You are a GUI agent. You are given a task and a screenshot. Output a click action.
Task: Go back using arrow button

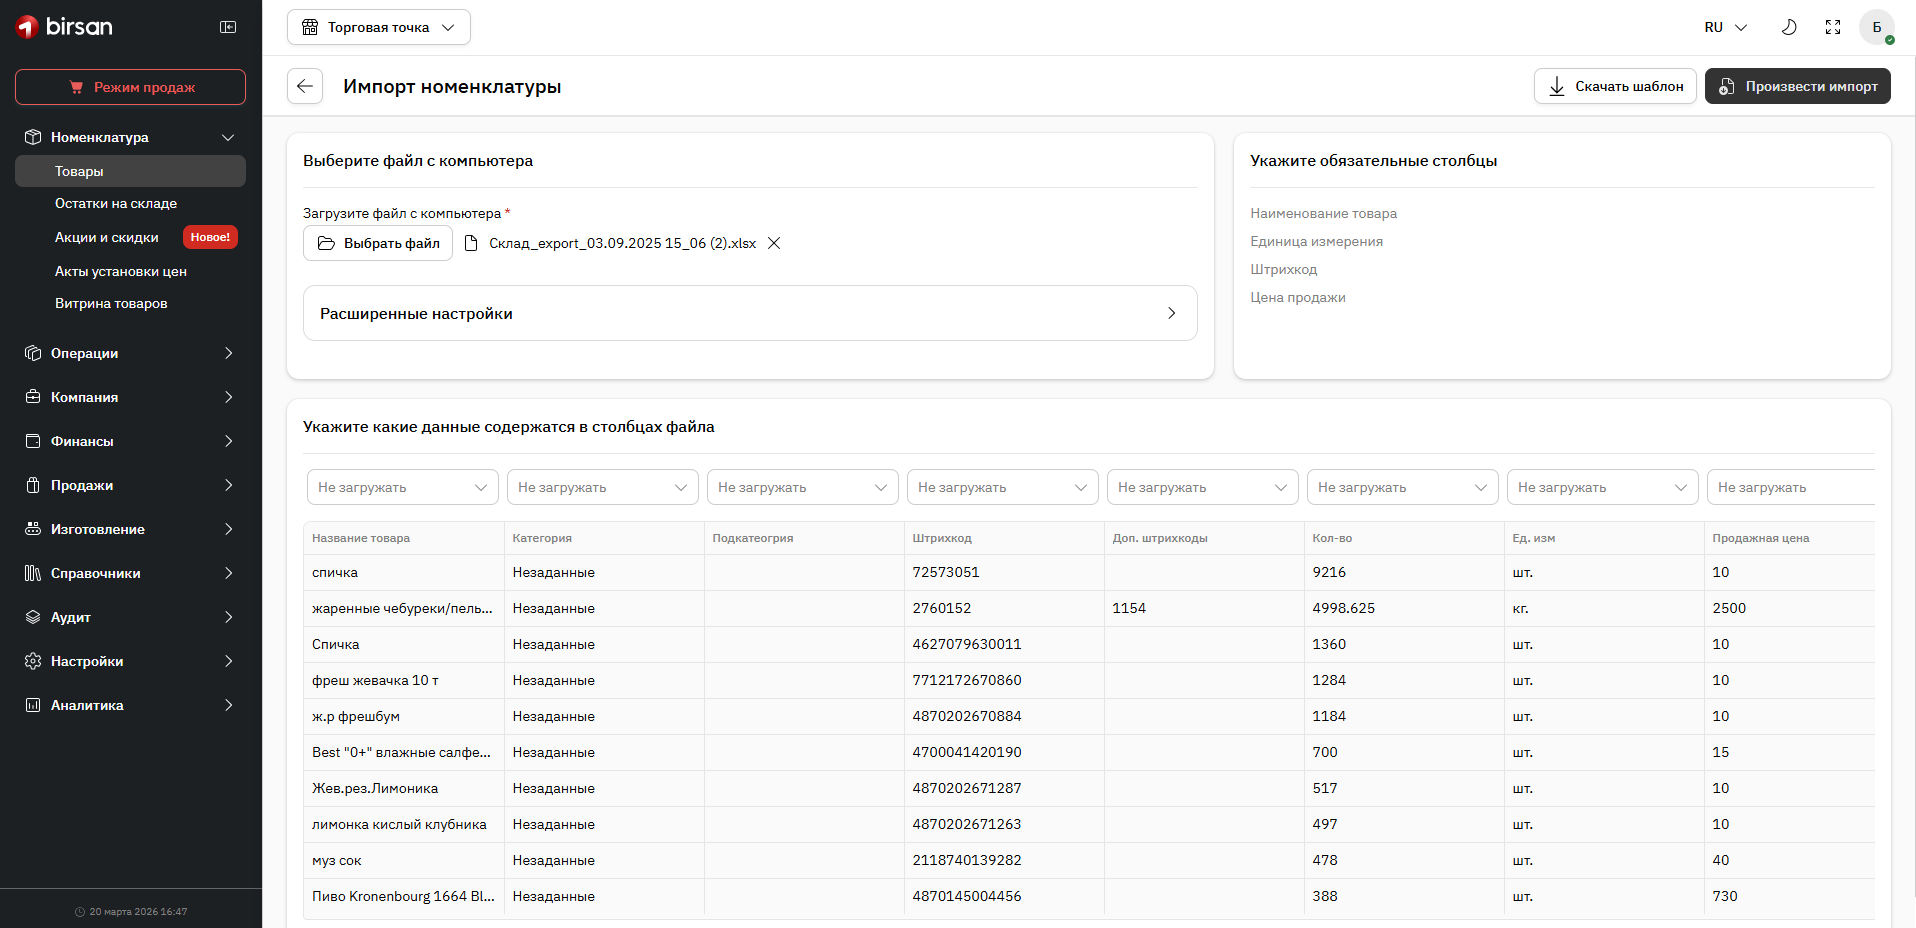[305, 86]
